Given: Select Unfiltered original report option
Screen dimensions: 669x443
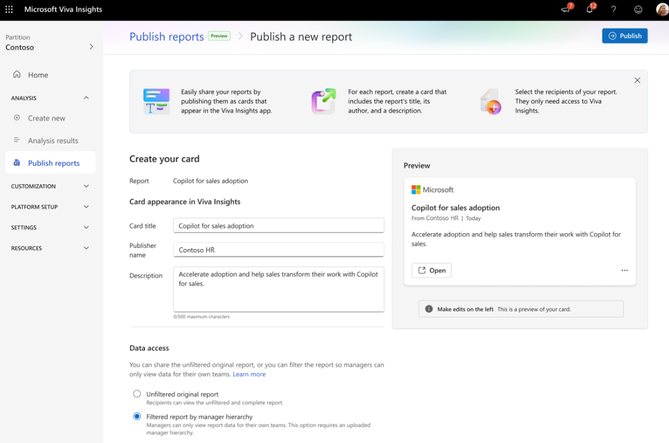Looking at the screenshot, I should (137, 394).
